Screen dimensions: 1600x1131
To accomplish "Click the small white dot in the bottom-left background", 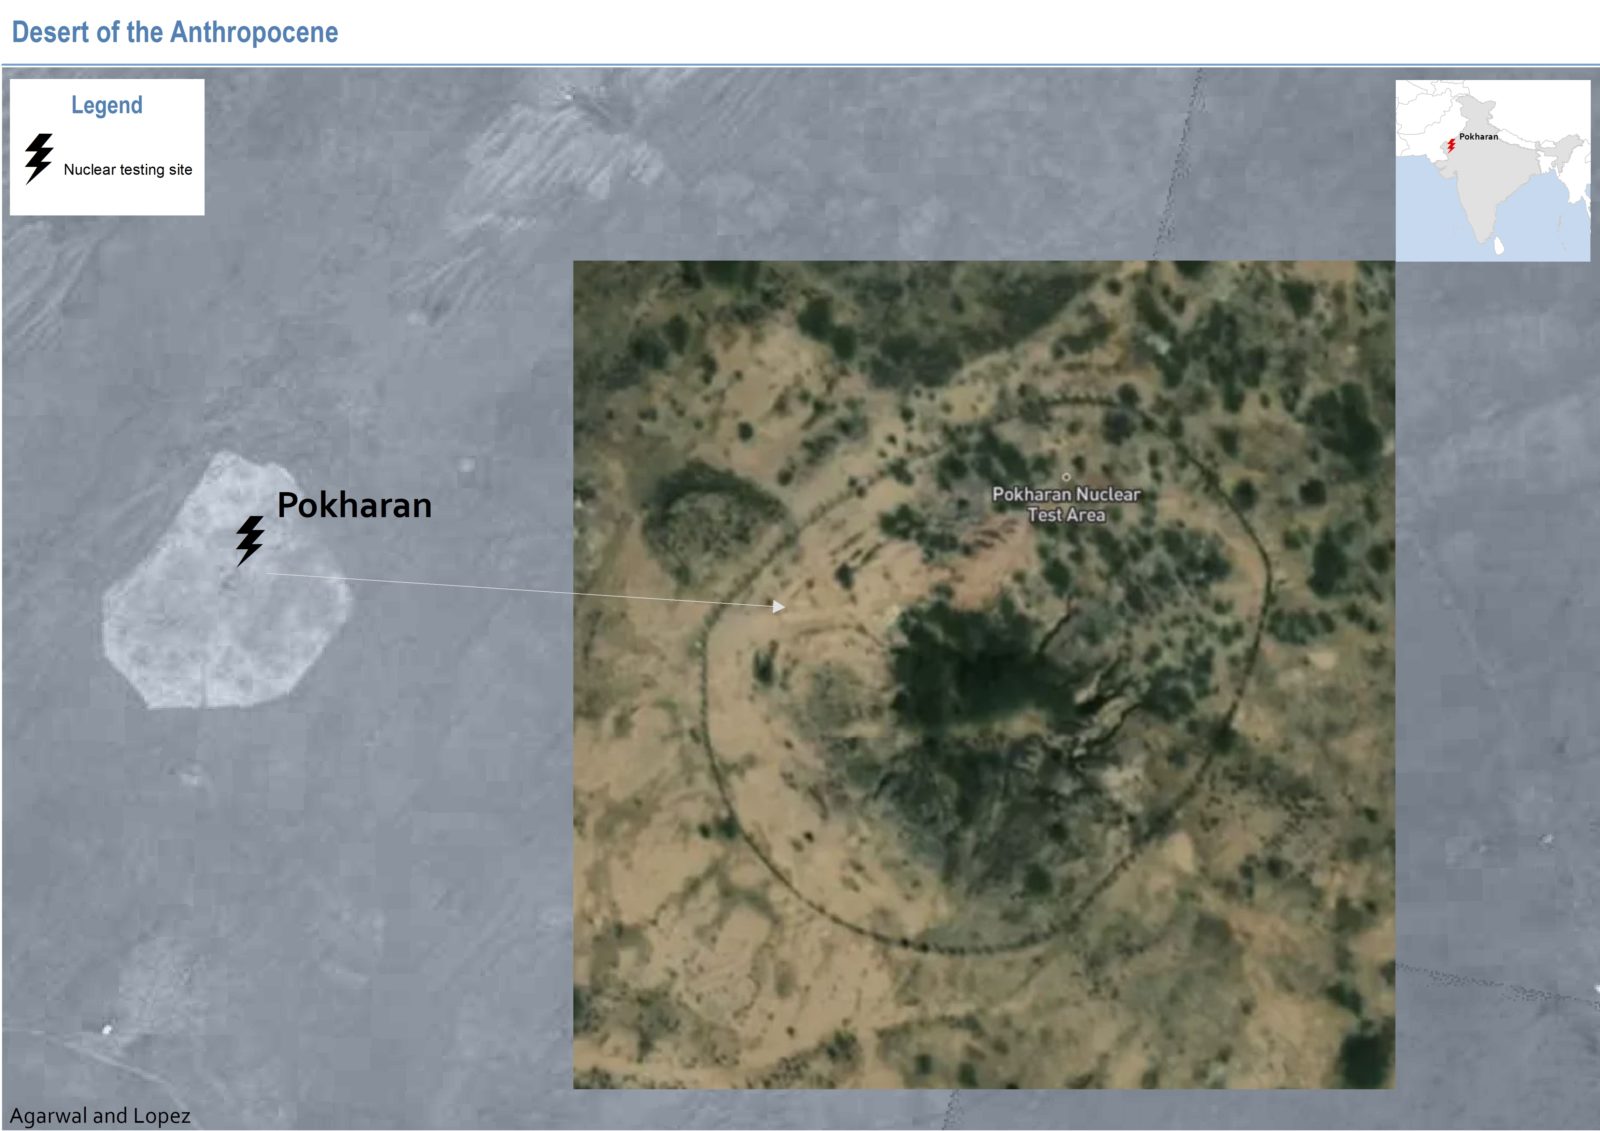I will point(107,1029).
